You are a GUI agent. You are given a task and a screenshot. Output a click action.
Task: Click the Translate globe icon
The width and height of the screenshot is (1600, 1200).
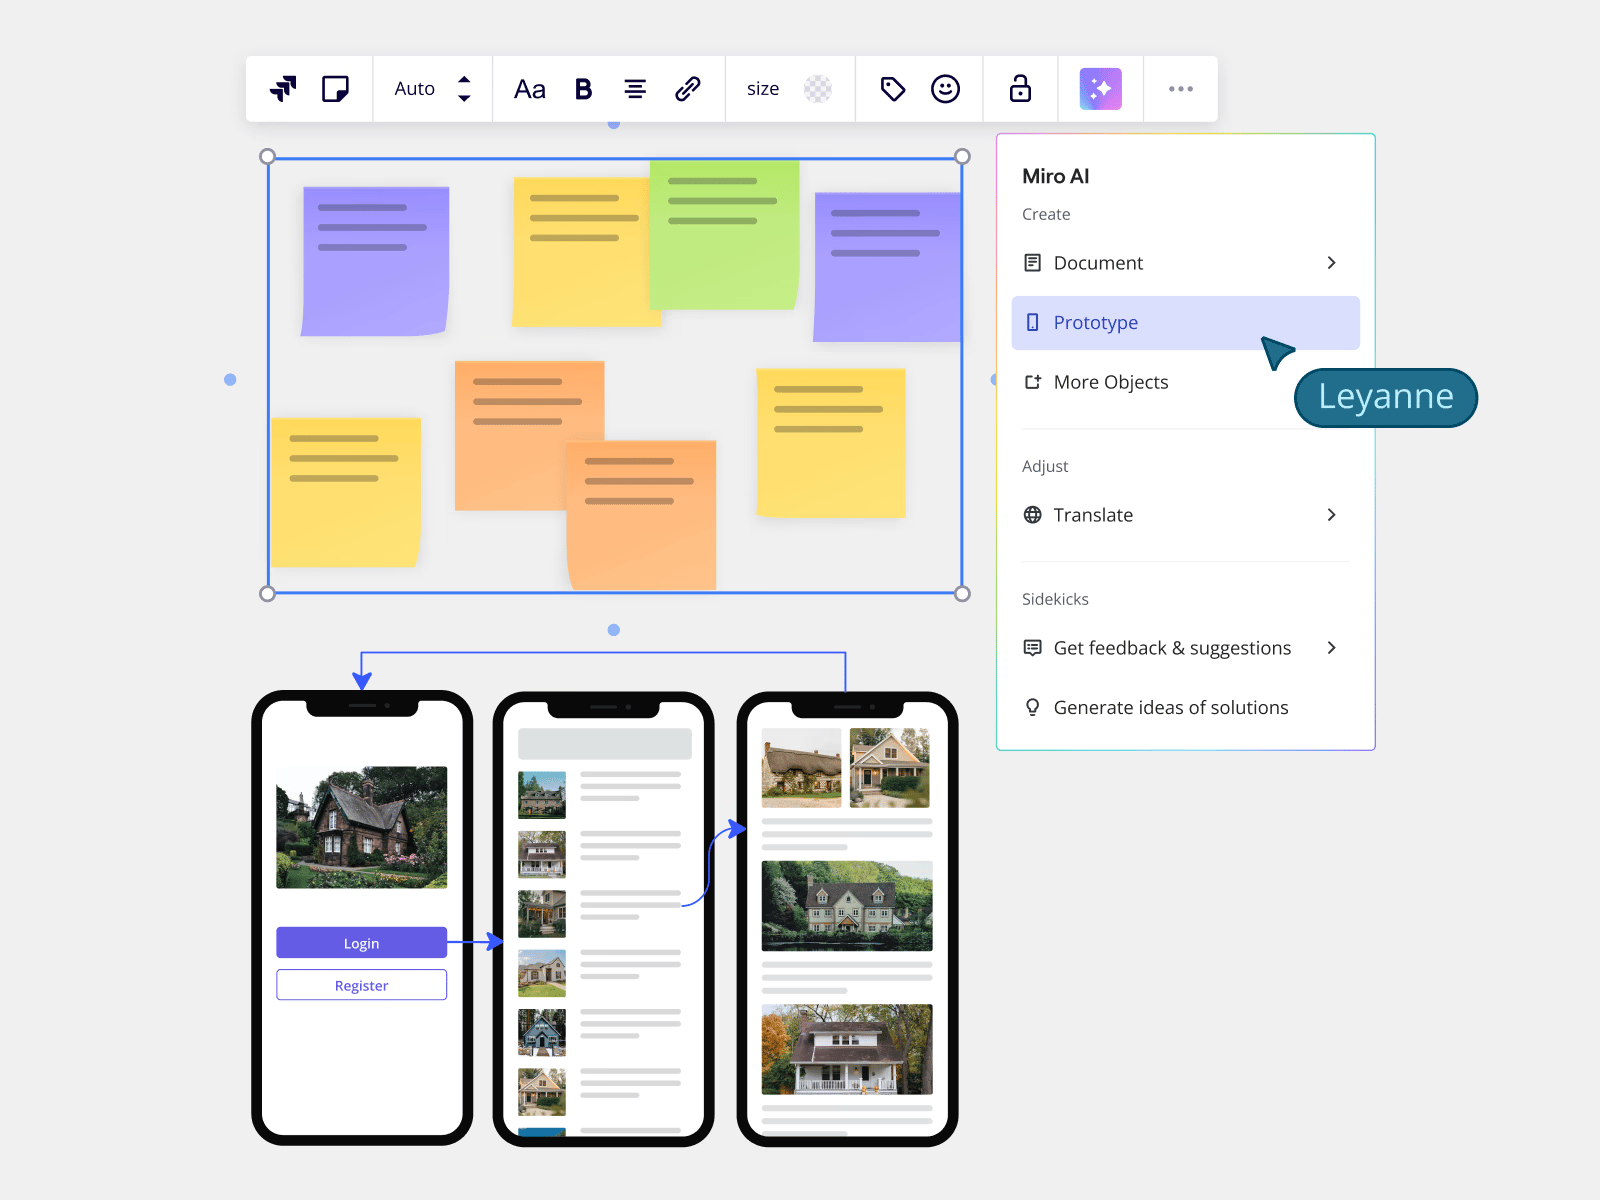[1033, 515]
